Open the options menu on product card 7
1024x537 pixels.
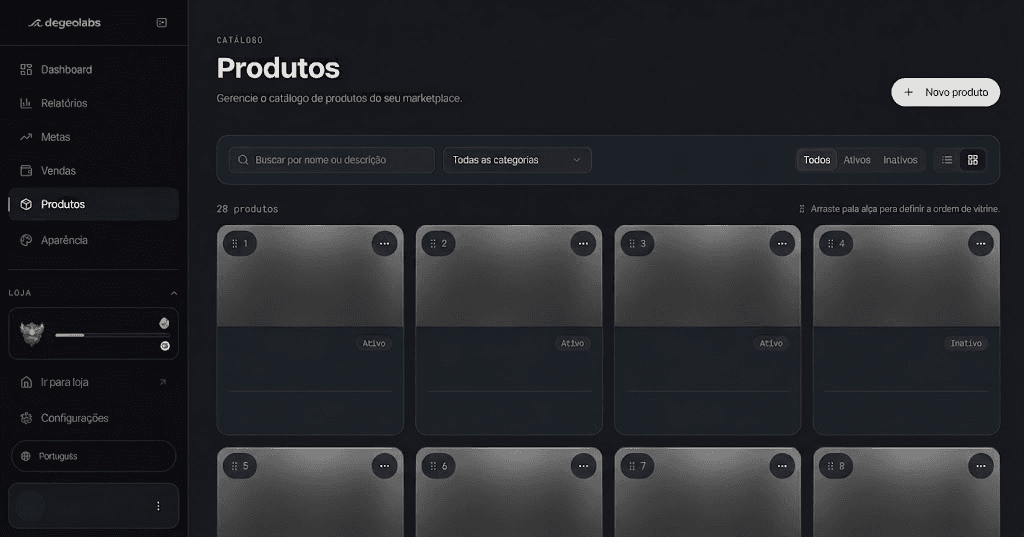pyautogui.click(x=782, y=466)
